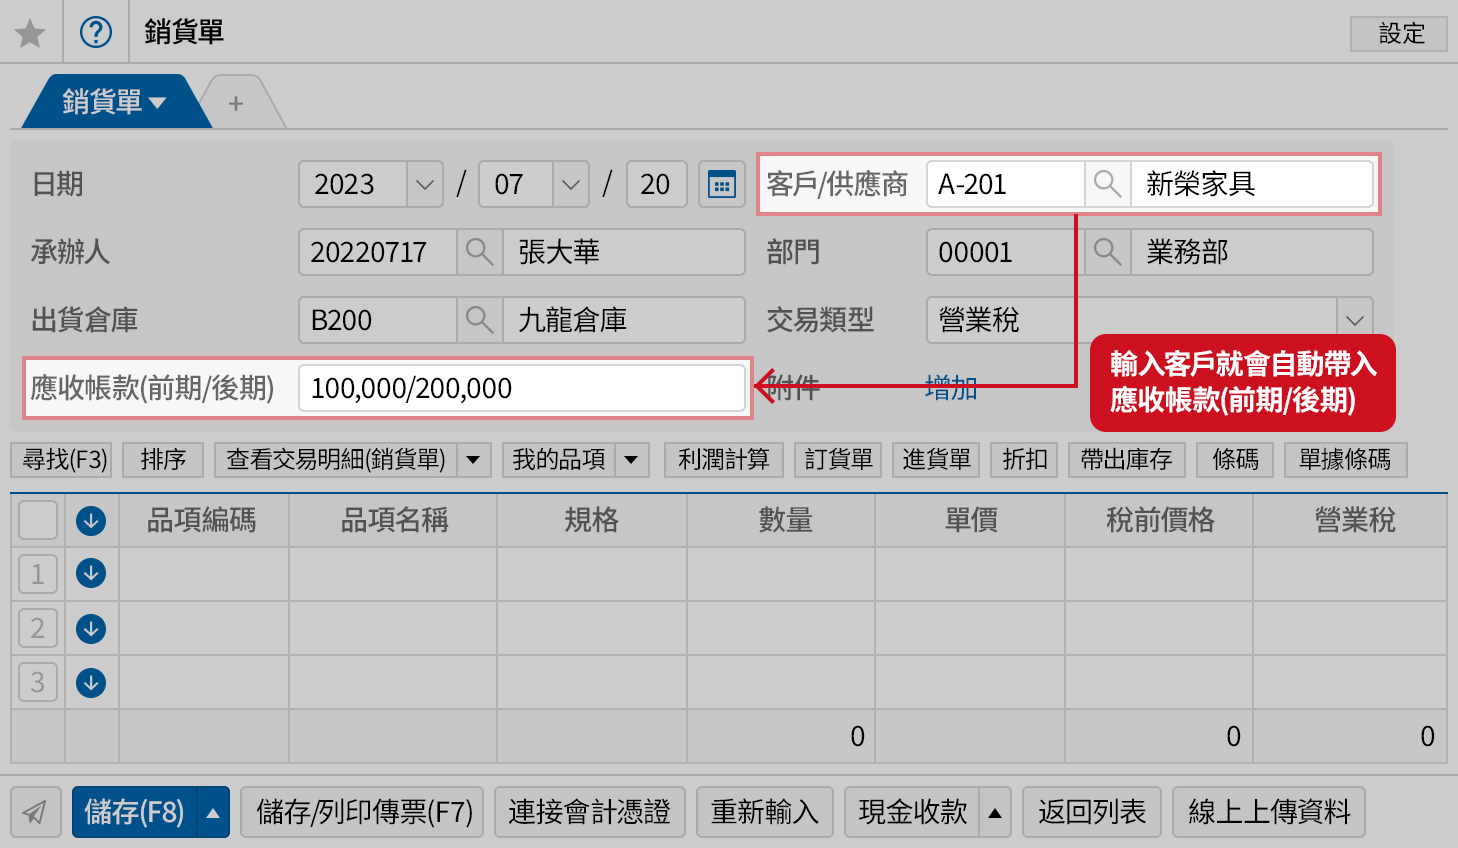This screenshot has height=848, width=1458.
Task: Open a new tab with the plus button
Action: 236,100
